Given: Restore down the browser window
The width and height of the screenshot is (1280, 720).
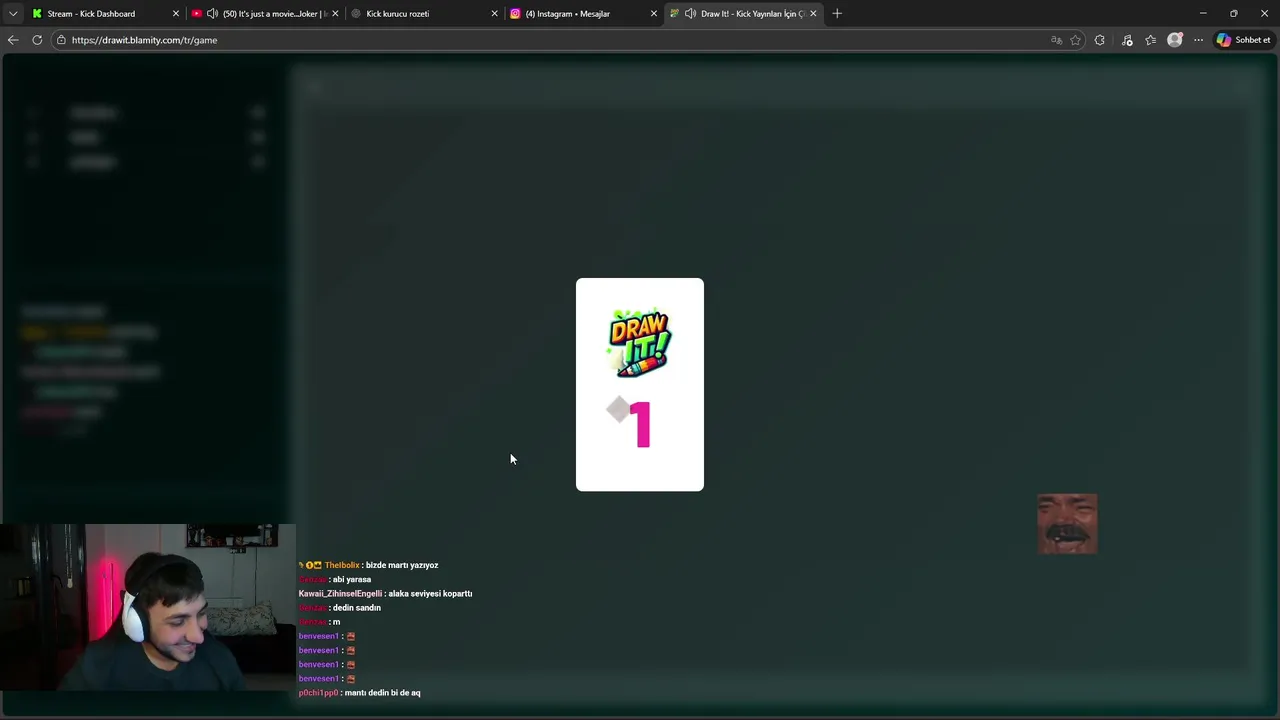Looking at the screenshot, I should coord(1233,13).
